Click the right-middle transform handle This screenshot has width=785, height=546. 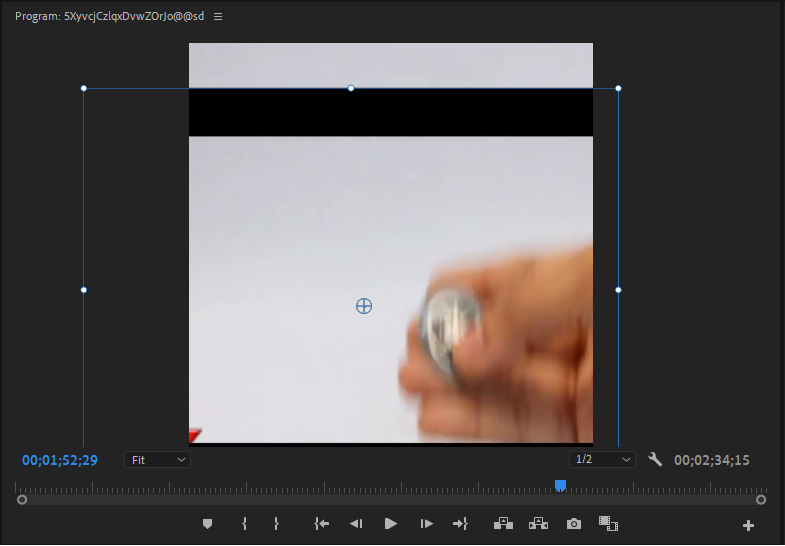point(618,290)
